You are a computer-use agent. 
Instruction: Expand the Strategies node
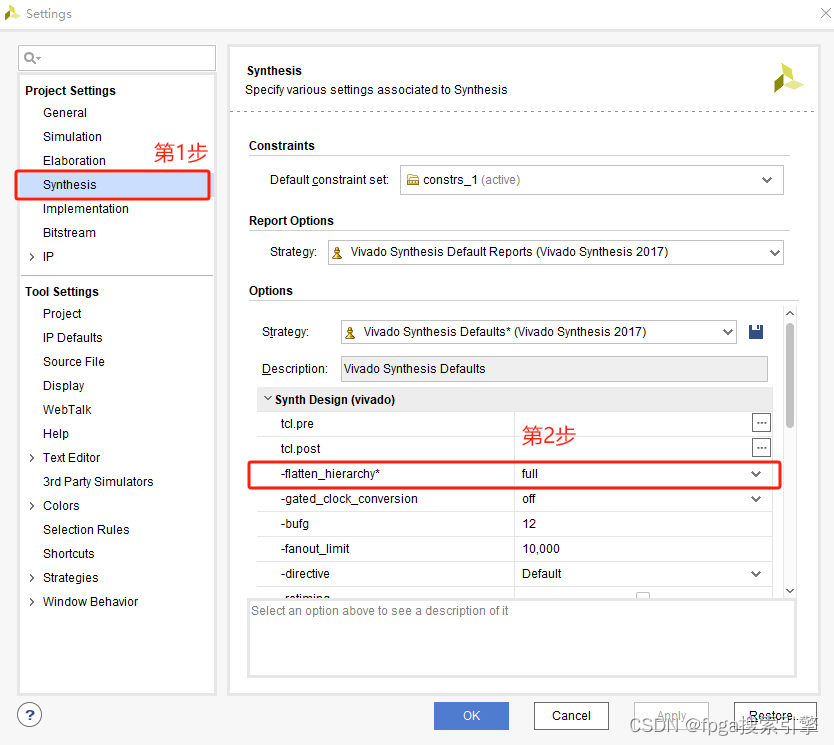pos(32,577)
